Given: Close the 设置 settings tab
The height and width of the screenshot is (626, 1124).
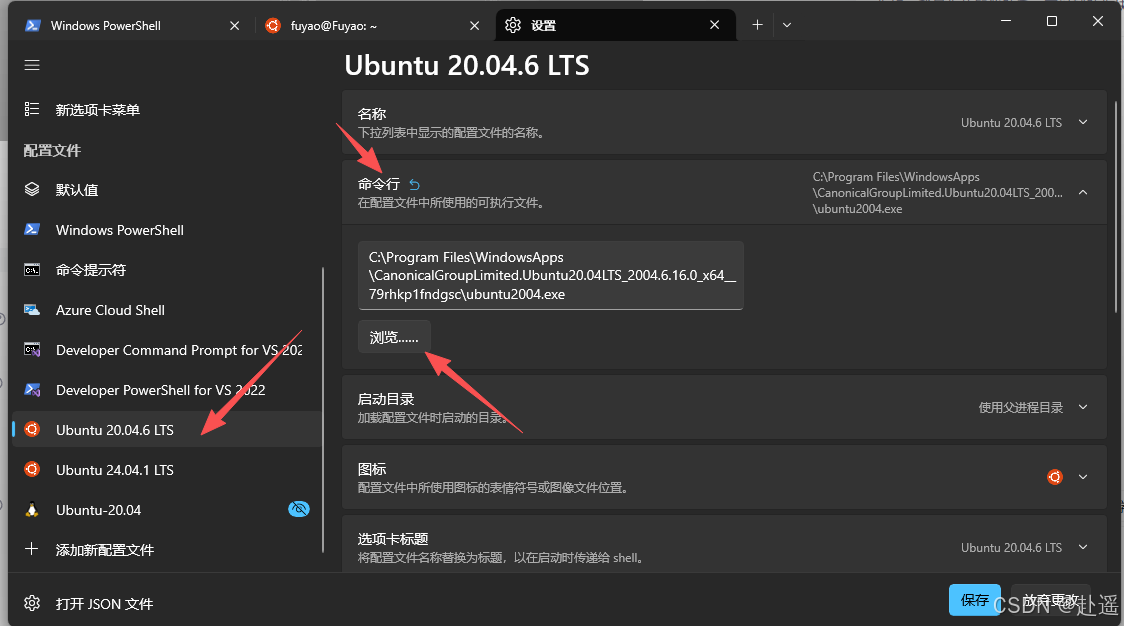Looking at the screenshot, I should [715, 25].
